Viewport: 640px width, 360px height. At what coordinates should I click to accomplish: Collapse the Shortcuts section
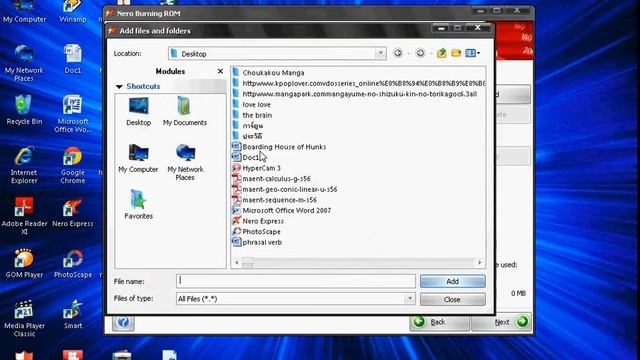pyautogui.click(x=119, y=87)
